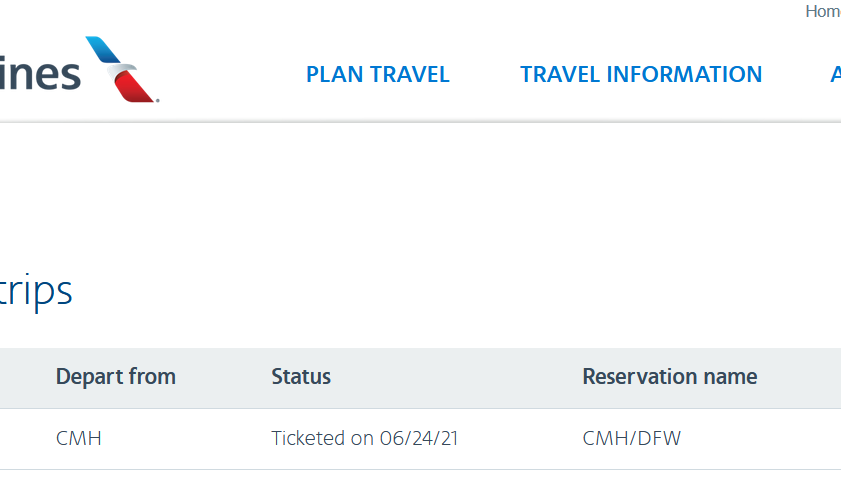Open the partially visible menu right of TRAVEL INFORMATION

[835, 75]
